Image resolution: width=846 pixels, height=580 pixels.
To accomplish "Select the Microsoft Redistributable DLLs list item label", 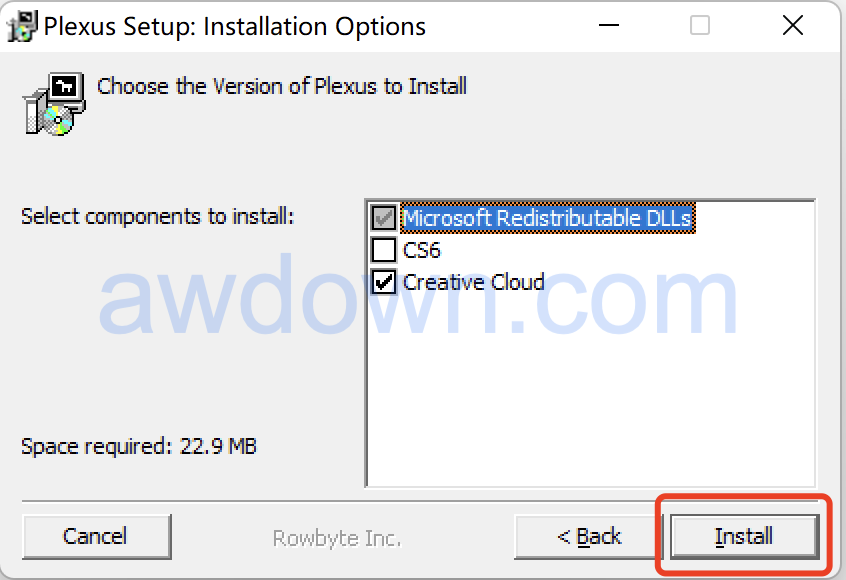I will click(547, 217).
